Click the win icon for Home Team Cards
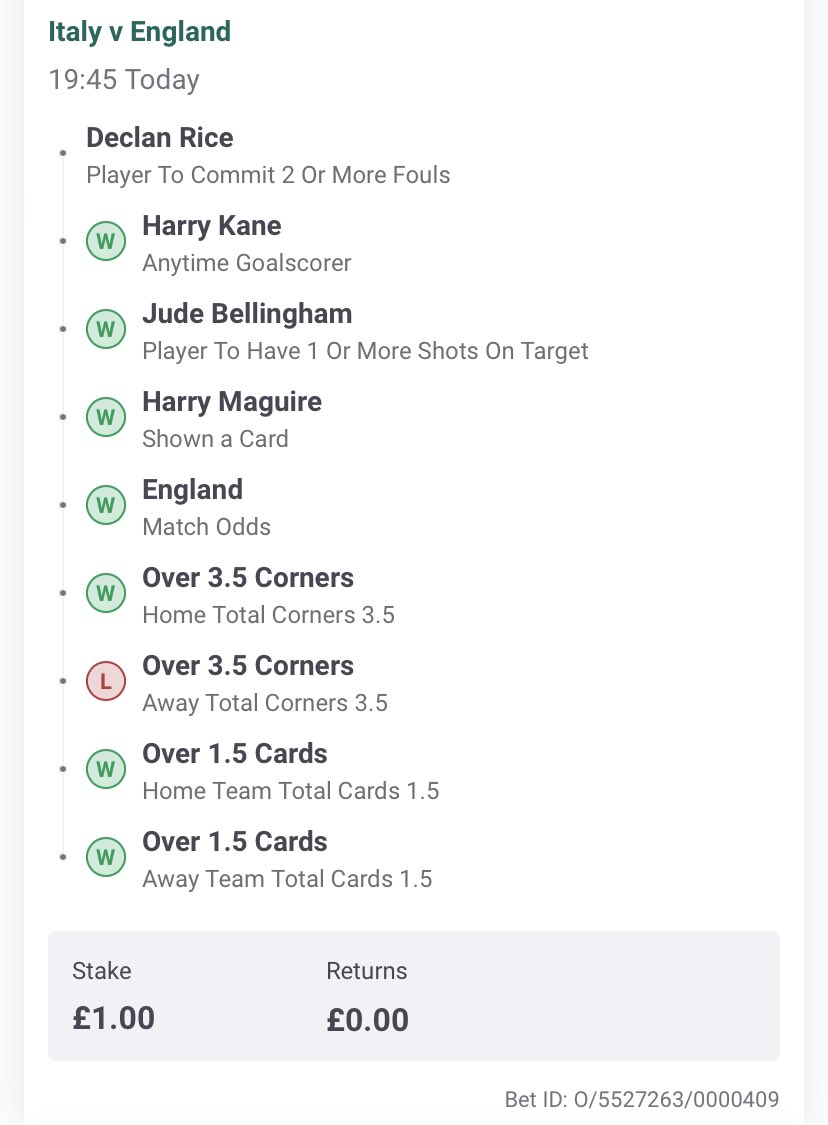This screenshot has height=1125, width=828. coord(106,769)
